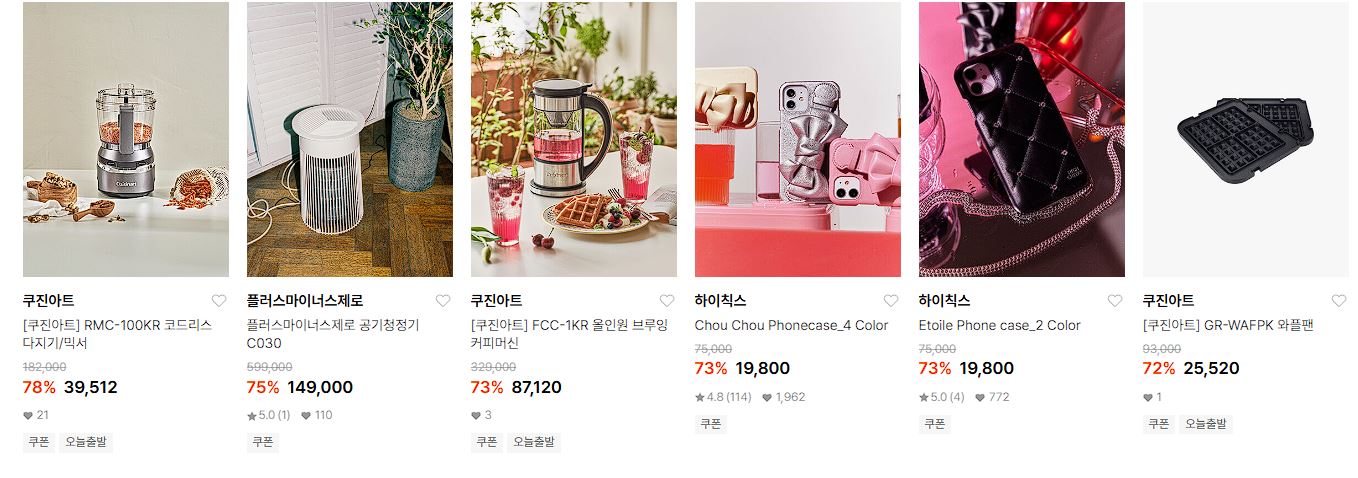1358x478 pixels.
Task: Click the 오늘출발 tag under the waffle pan
Action: click(1206, 424)
